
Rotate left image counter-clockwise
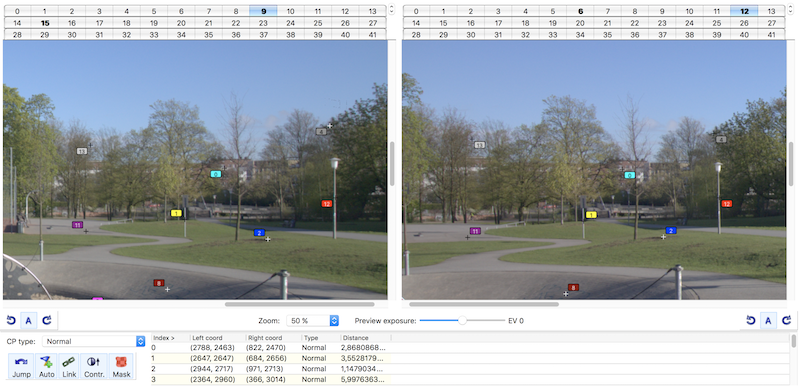coord(11,321)
